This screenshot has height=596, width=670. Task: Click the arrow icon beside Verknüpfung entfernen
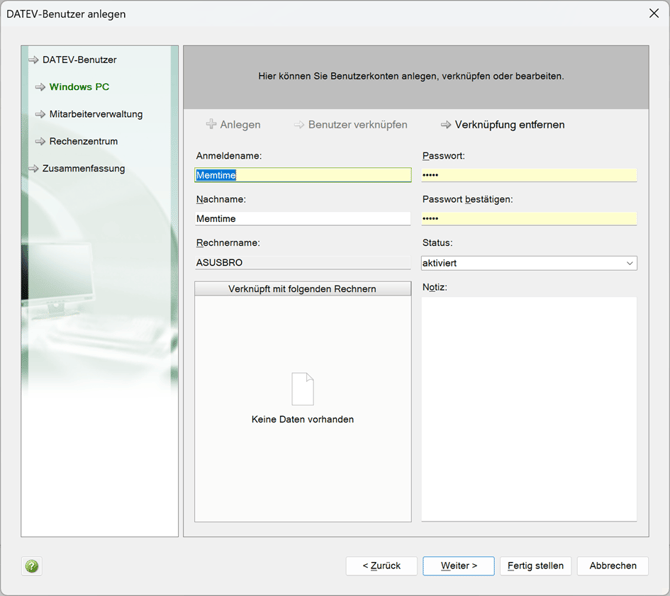(x=446, y=125)
